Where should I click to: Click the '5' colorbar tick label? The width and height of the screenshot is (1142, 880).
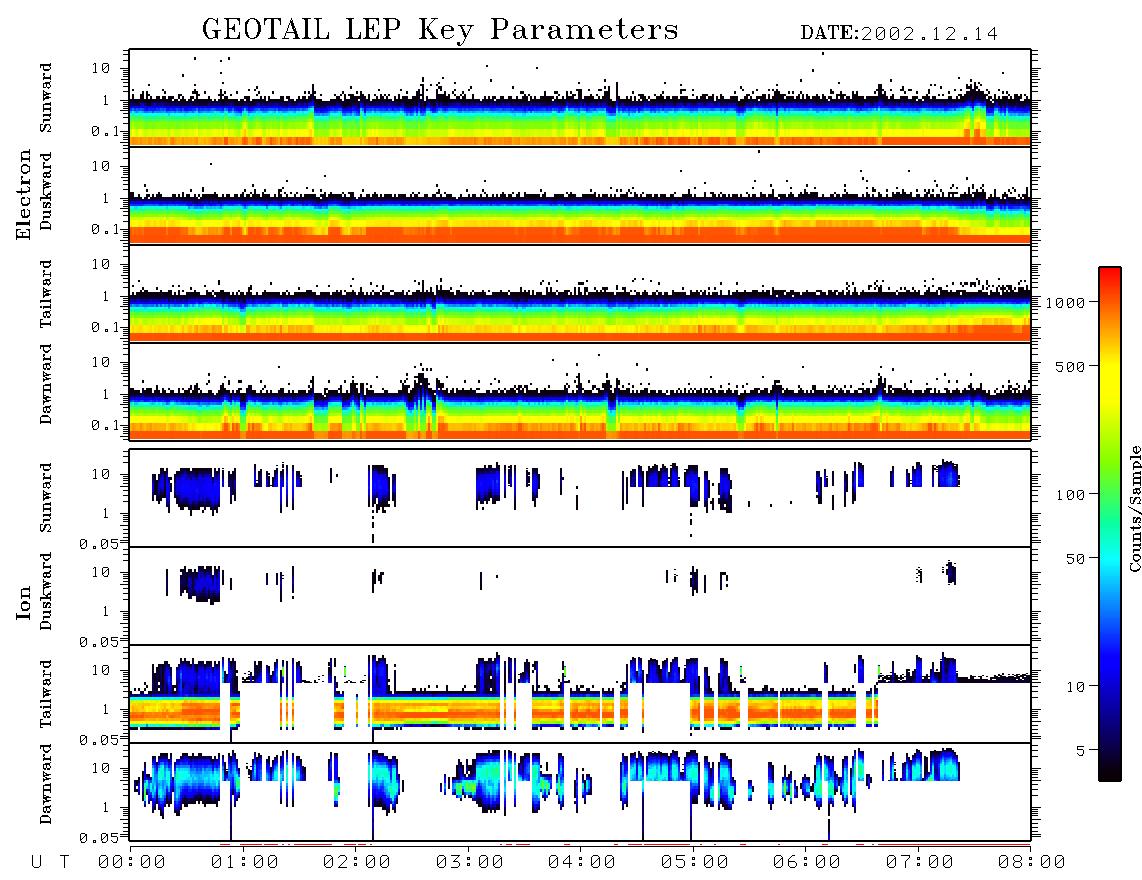click(x=1081, y=751)
